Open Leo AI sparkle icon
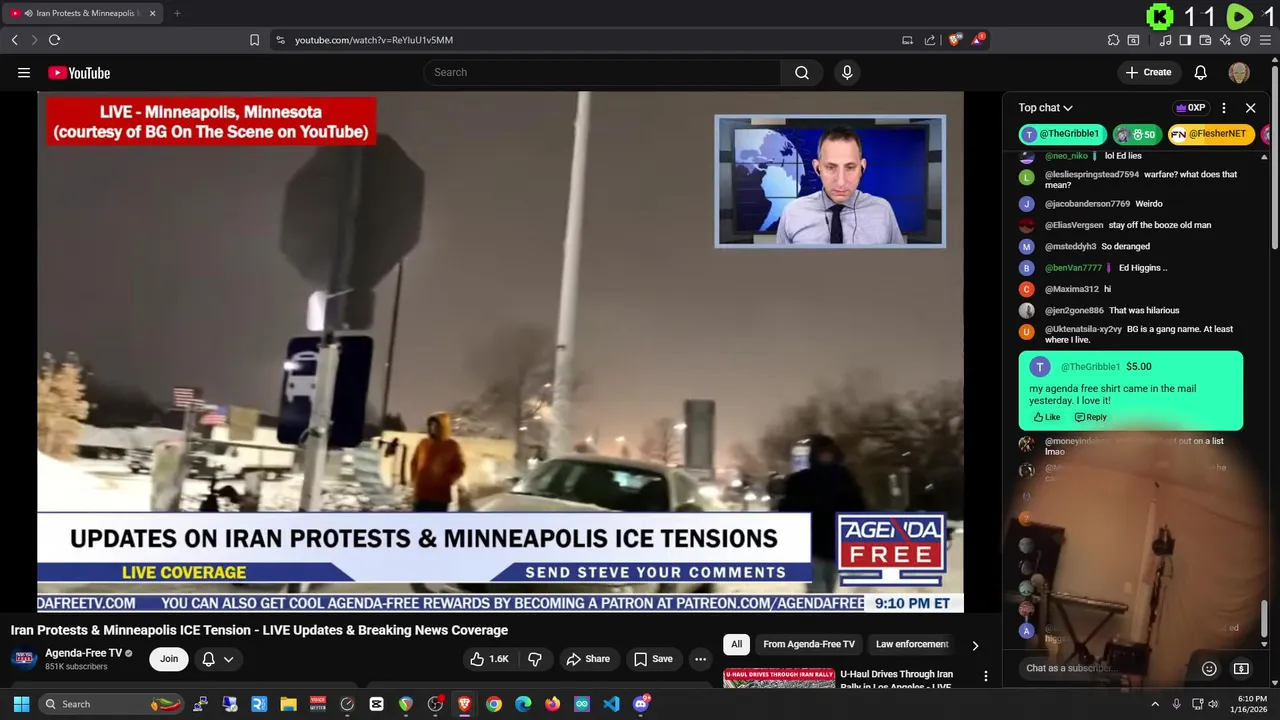 [1225, 40]
